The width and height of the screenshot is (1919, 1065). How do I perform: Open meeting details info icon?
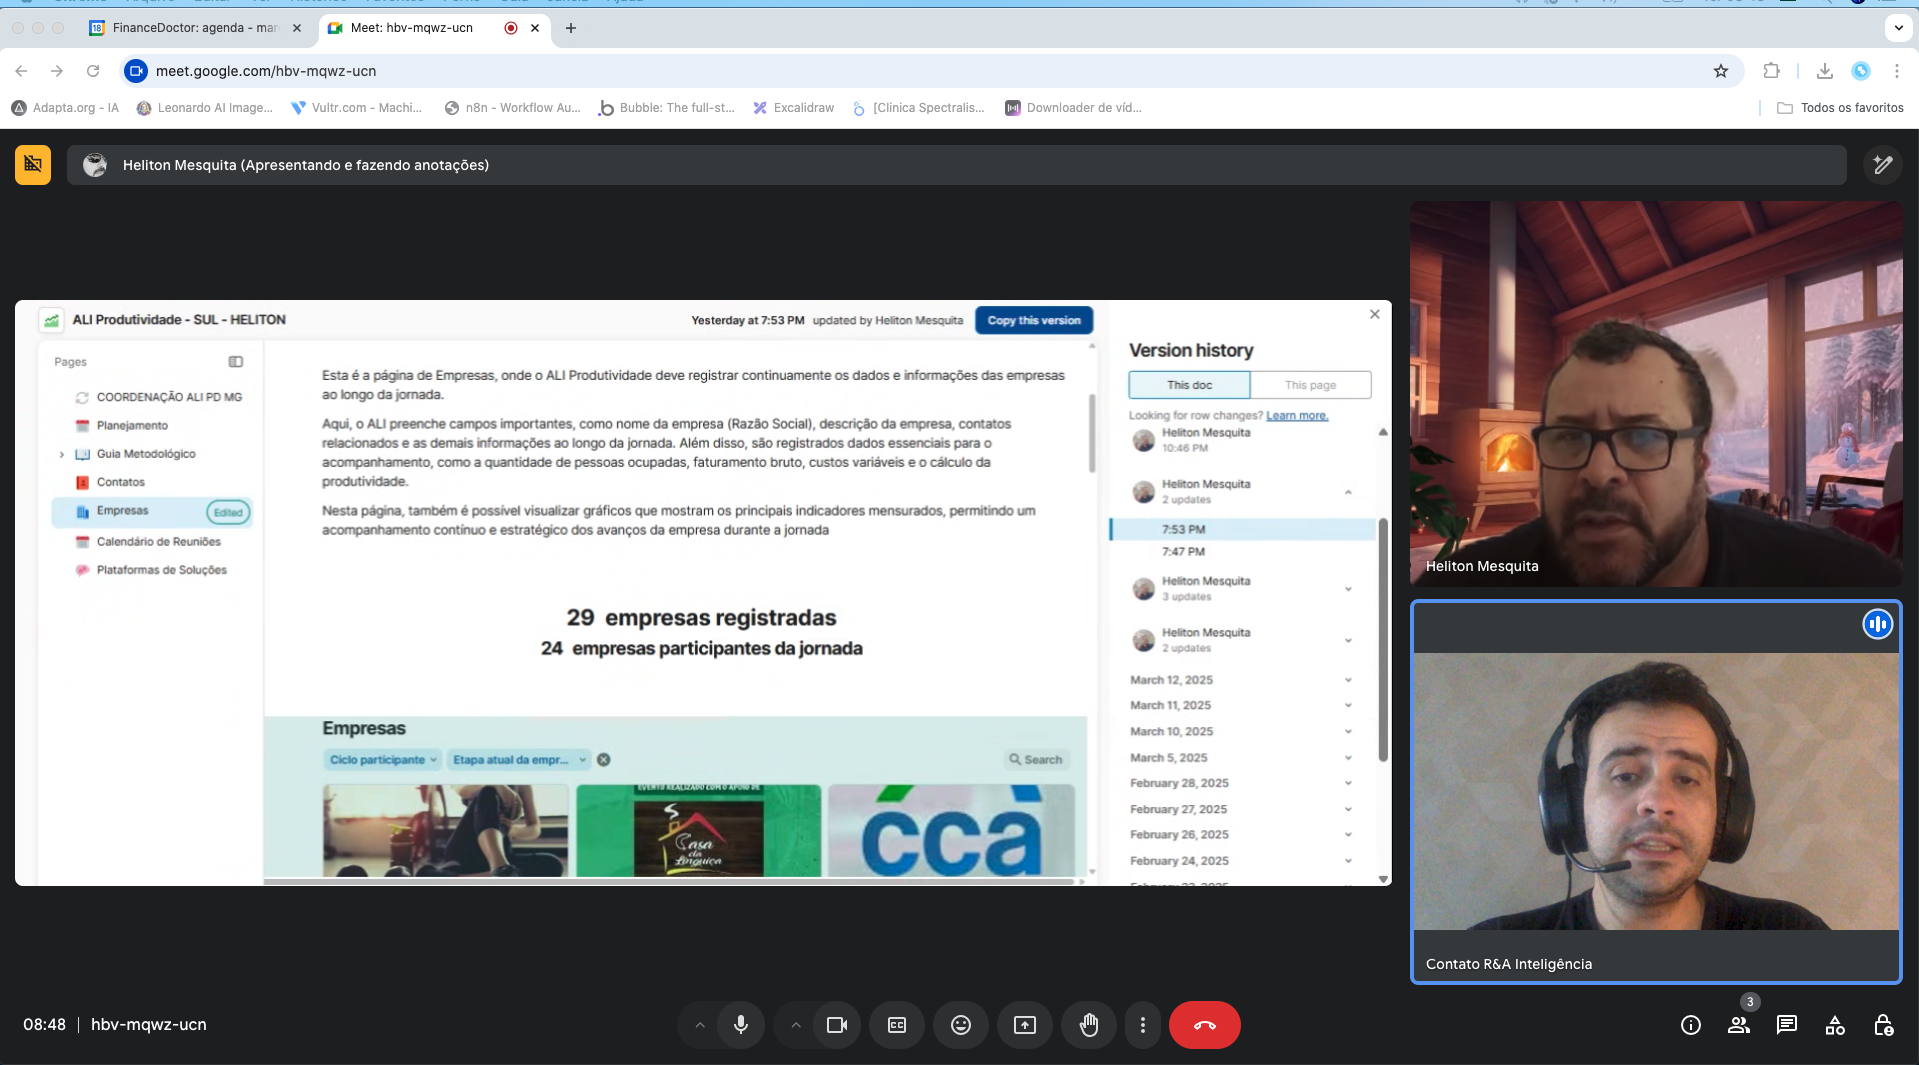pyautogui.click(x=1691, y=1025)
